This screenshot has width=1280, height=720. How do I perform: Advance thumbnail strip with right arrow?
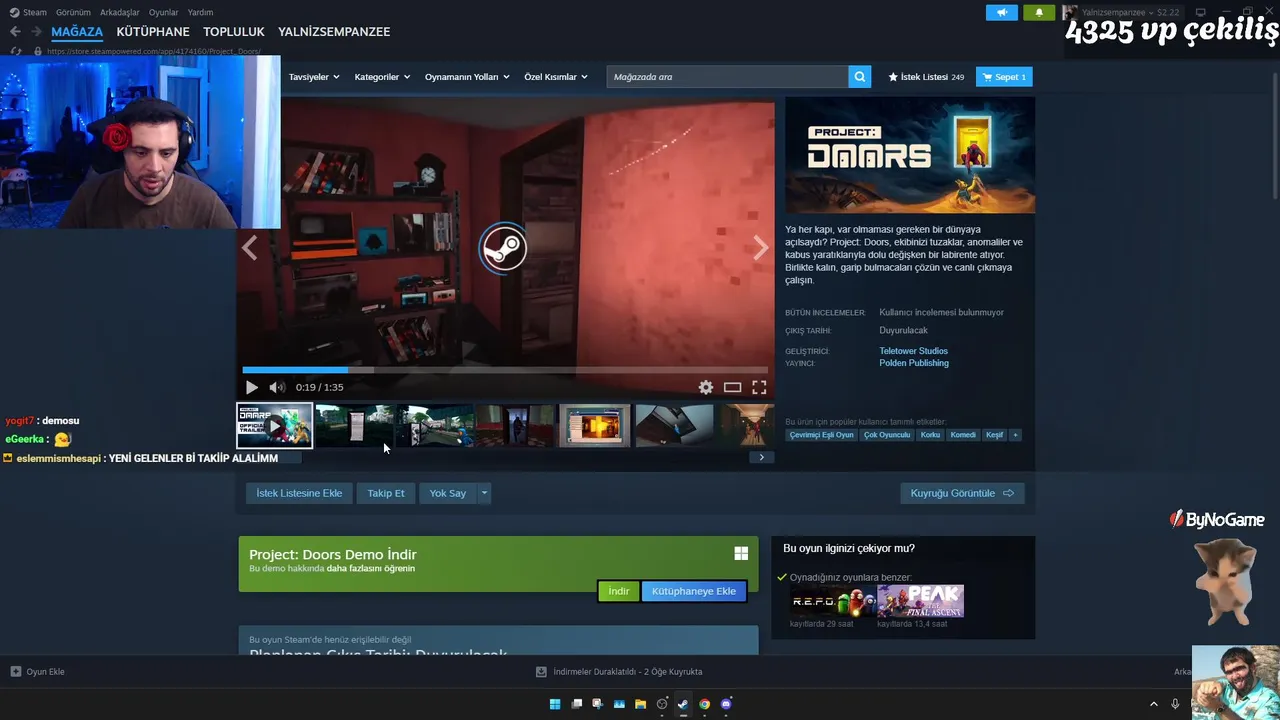[x=761, y=458]
